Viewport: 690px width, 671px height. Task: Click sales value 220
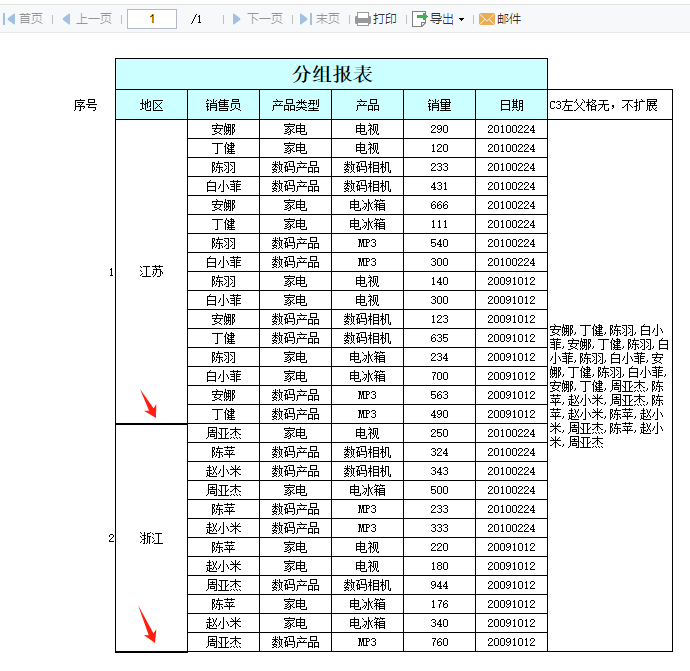pyautogui.click(x=439, y=547)
